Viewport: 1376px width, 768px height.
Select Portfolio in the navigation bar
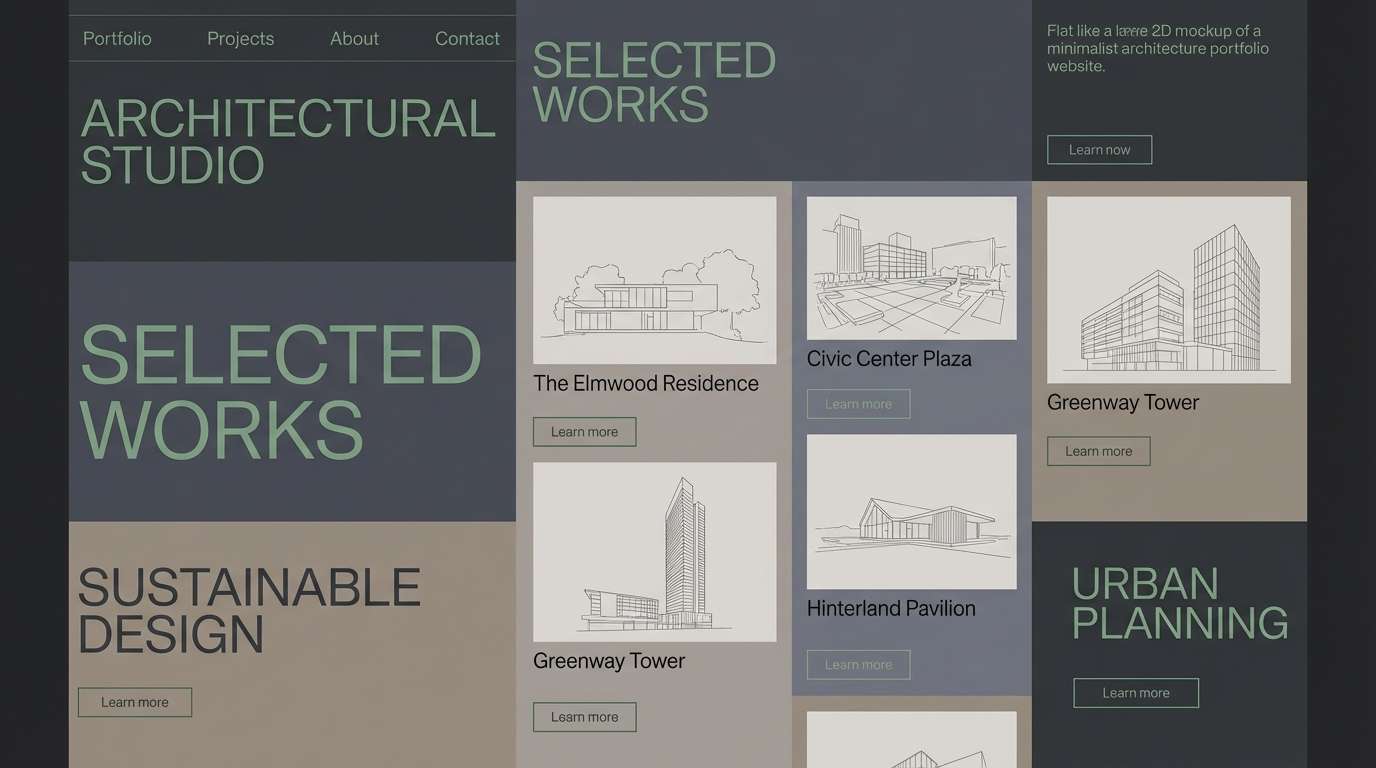point(117,38)
